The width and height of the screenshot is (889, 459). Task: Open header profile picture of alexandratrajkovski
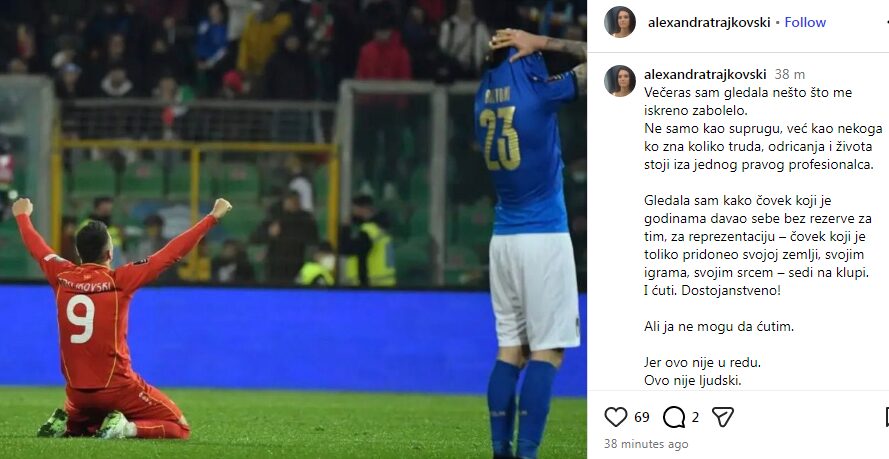point(620,22)
